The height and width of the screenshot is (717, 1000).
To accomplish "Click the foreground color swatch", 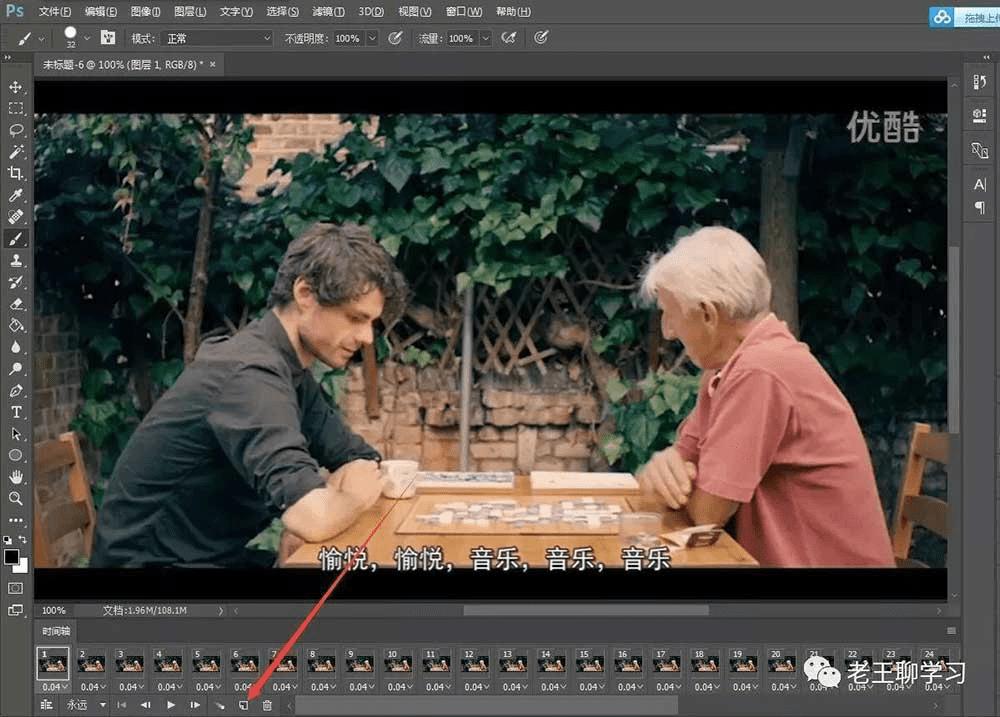I will coord(11,557).
